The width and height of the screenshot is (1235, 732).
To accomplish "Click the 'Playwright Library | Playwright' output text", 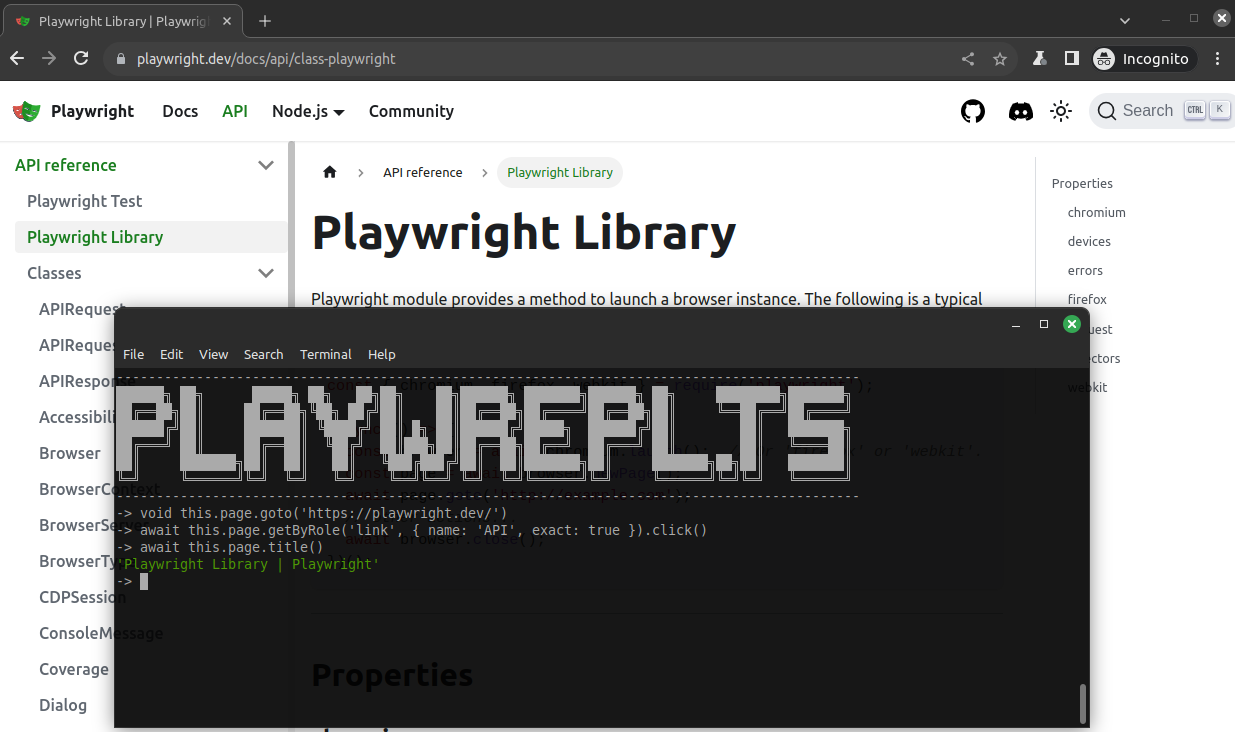I will pos(249,564).
